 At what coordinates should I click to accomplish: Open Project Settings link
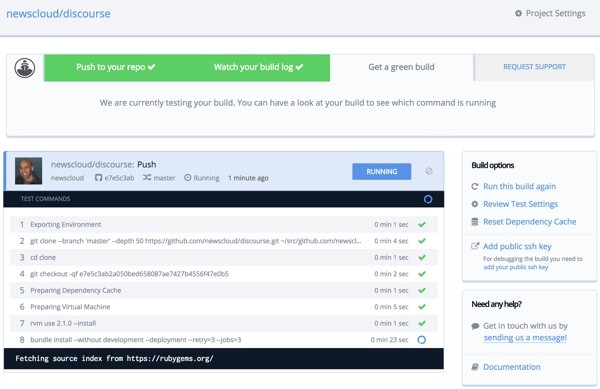550,13
